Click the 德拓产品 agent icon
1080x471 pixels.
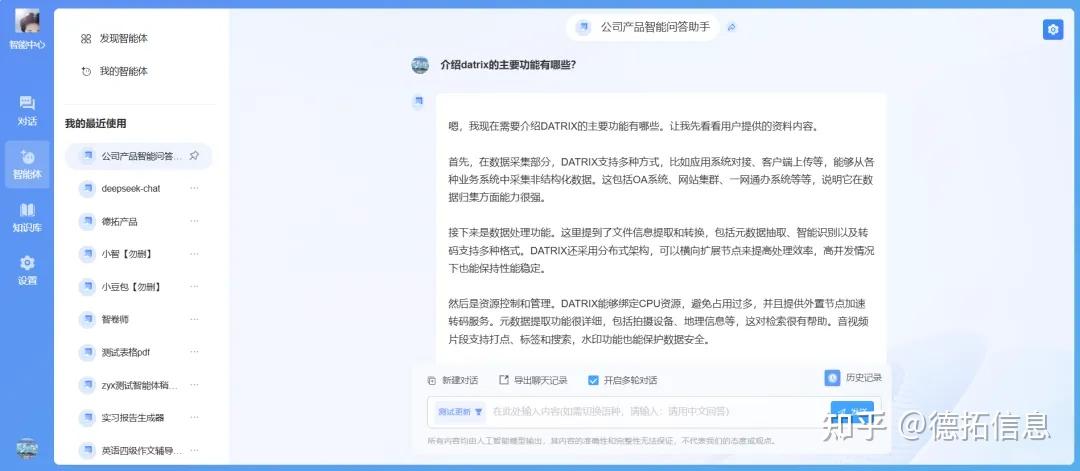tap(87, 221)
